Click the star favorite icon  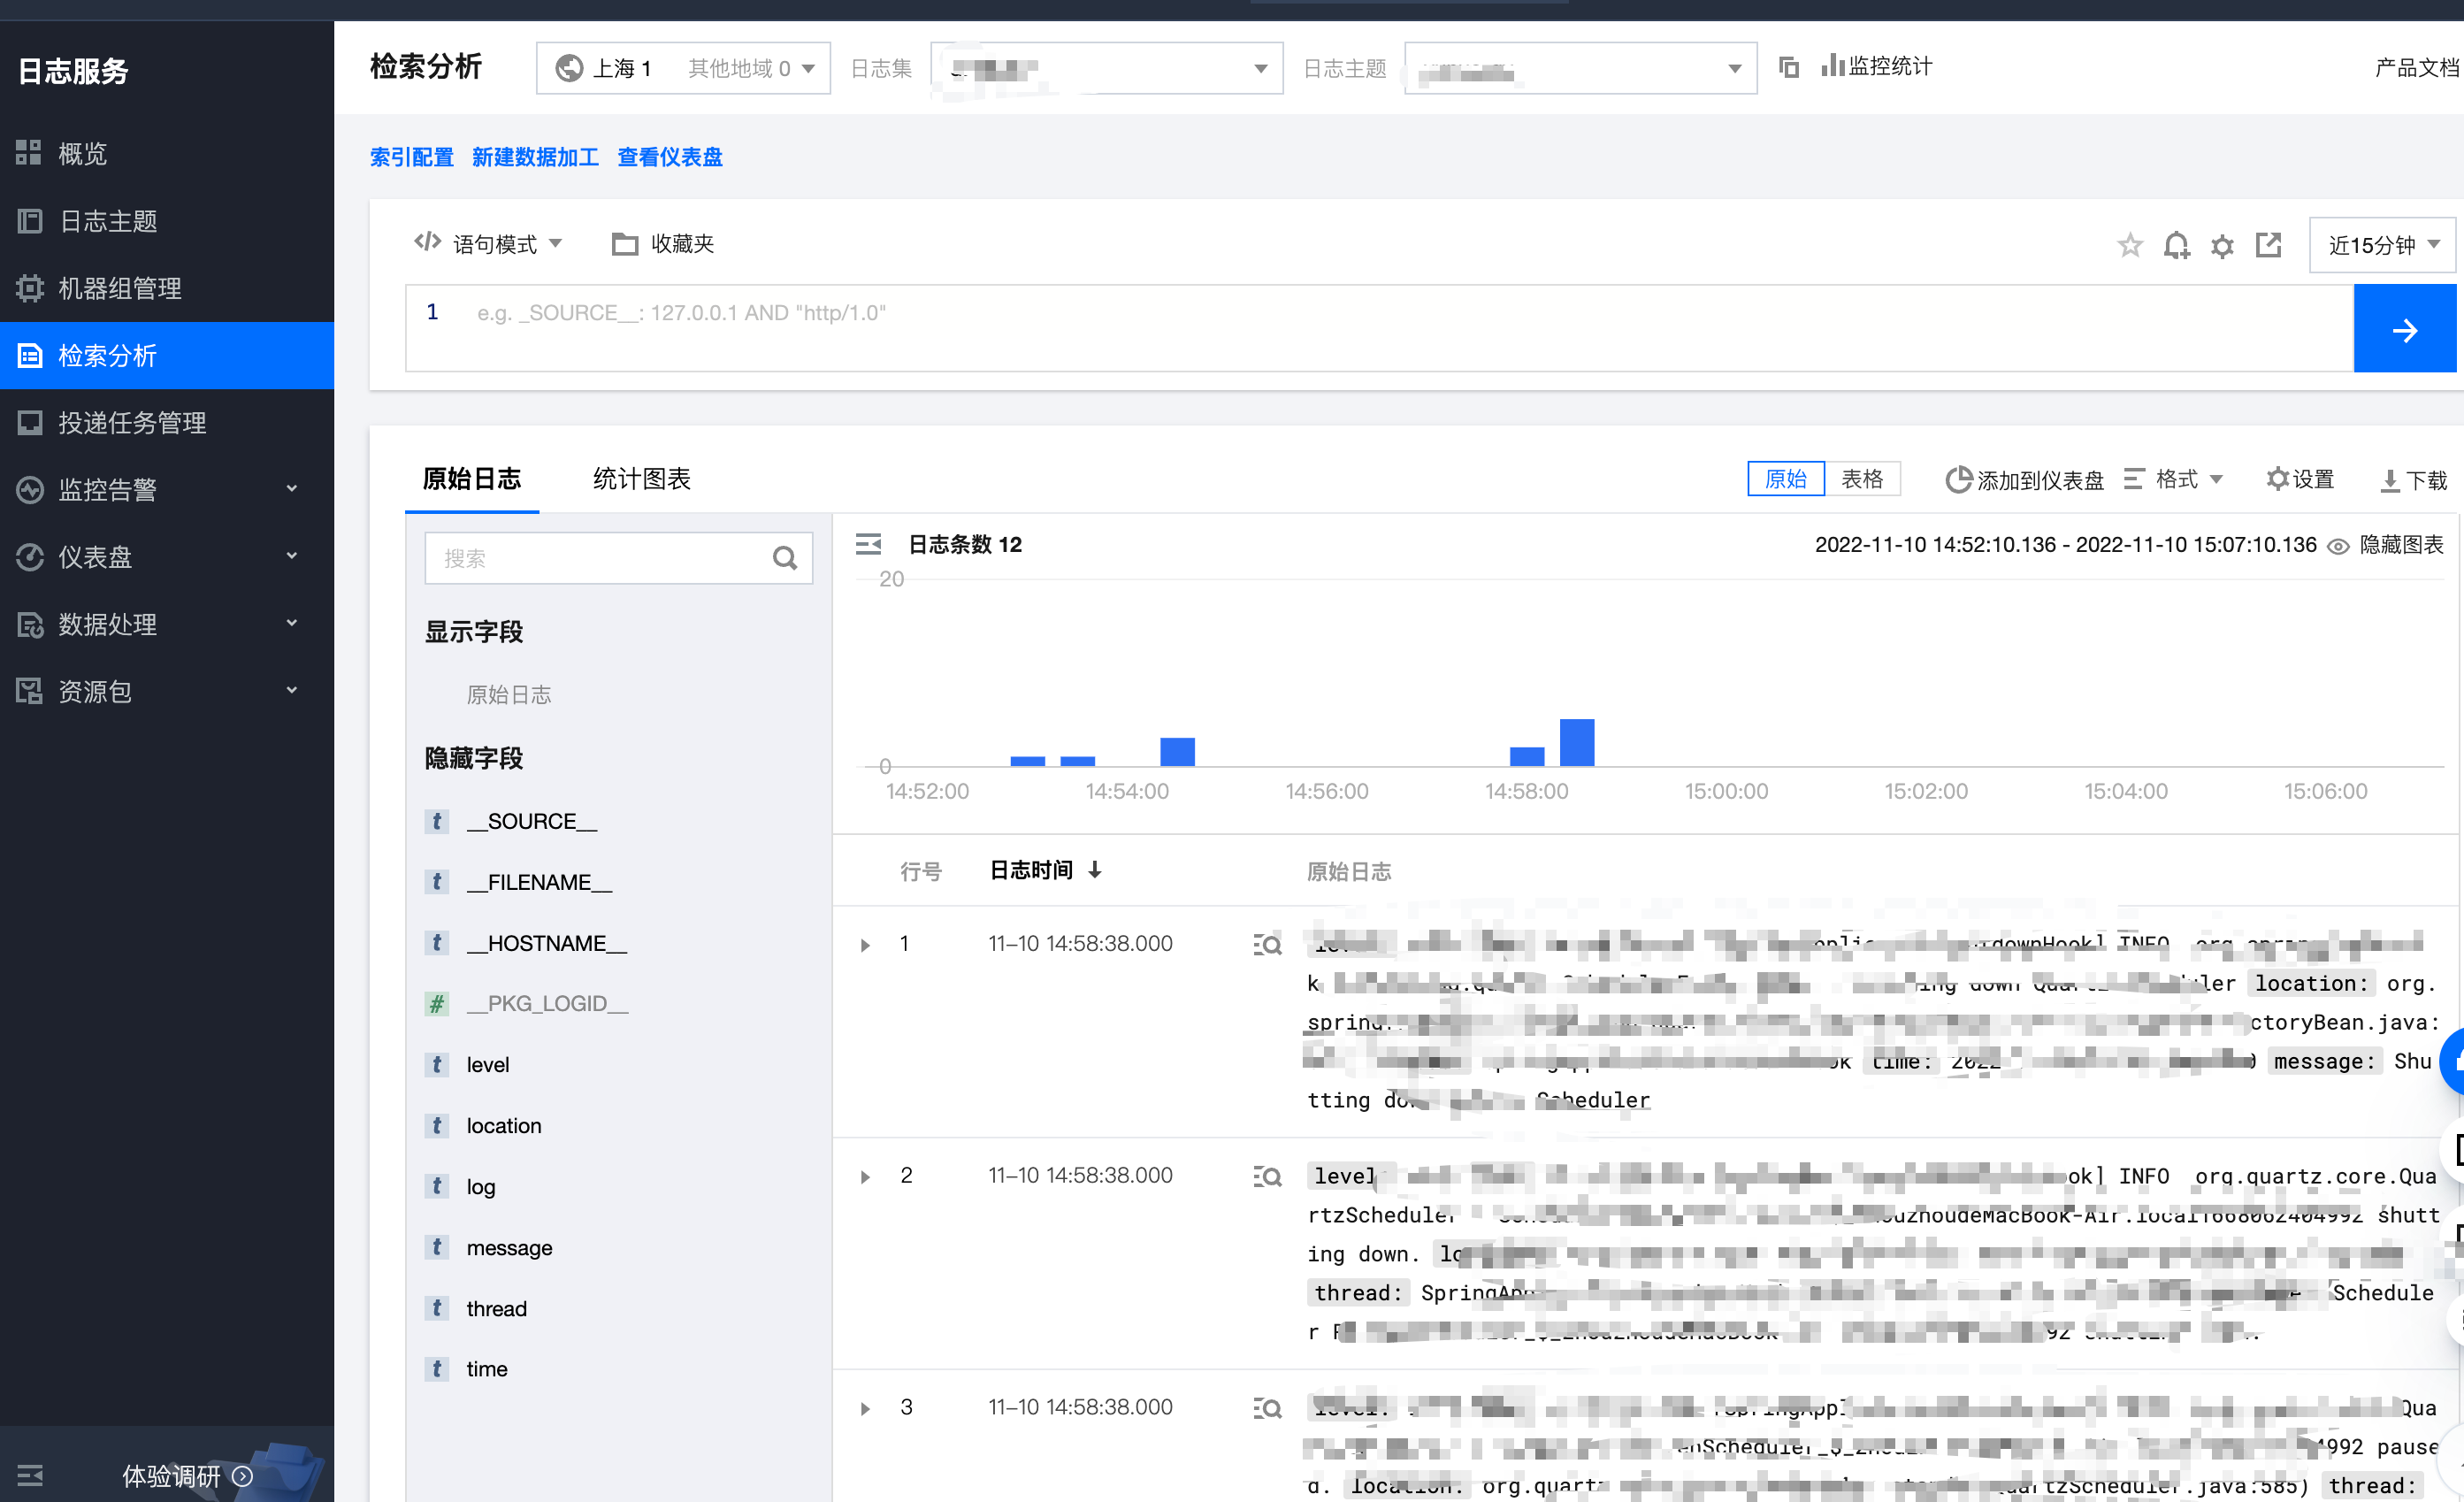(x=2129, y=245)
